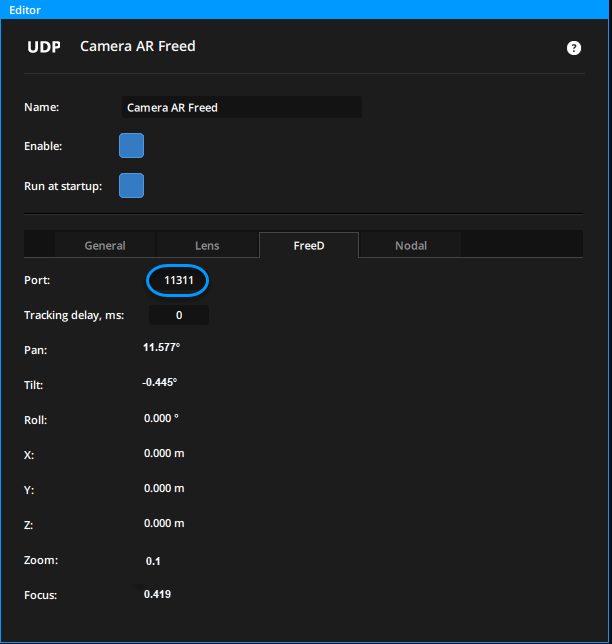The height and width of the screenshot is (644, 612).
Task: Click the blank tab left of General
Action: pyautogui.click(x=39, y=245)
